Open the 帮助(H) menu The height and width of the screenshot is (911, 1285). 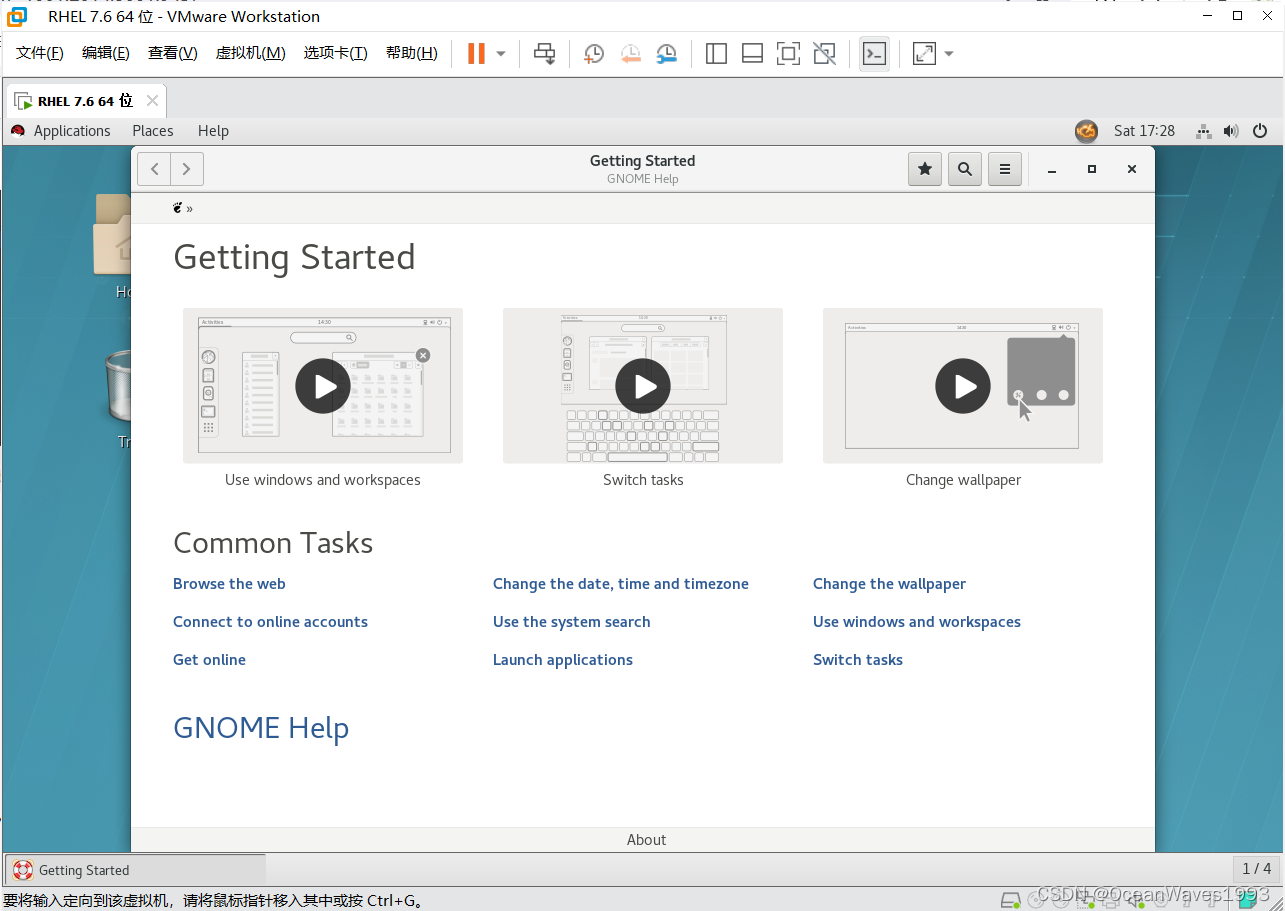point(412,53)
